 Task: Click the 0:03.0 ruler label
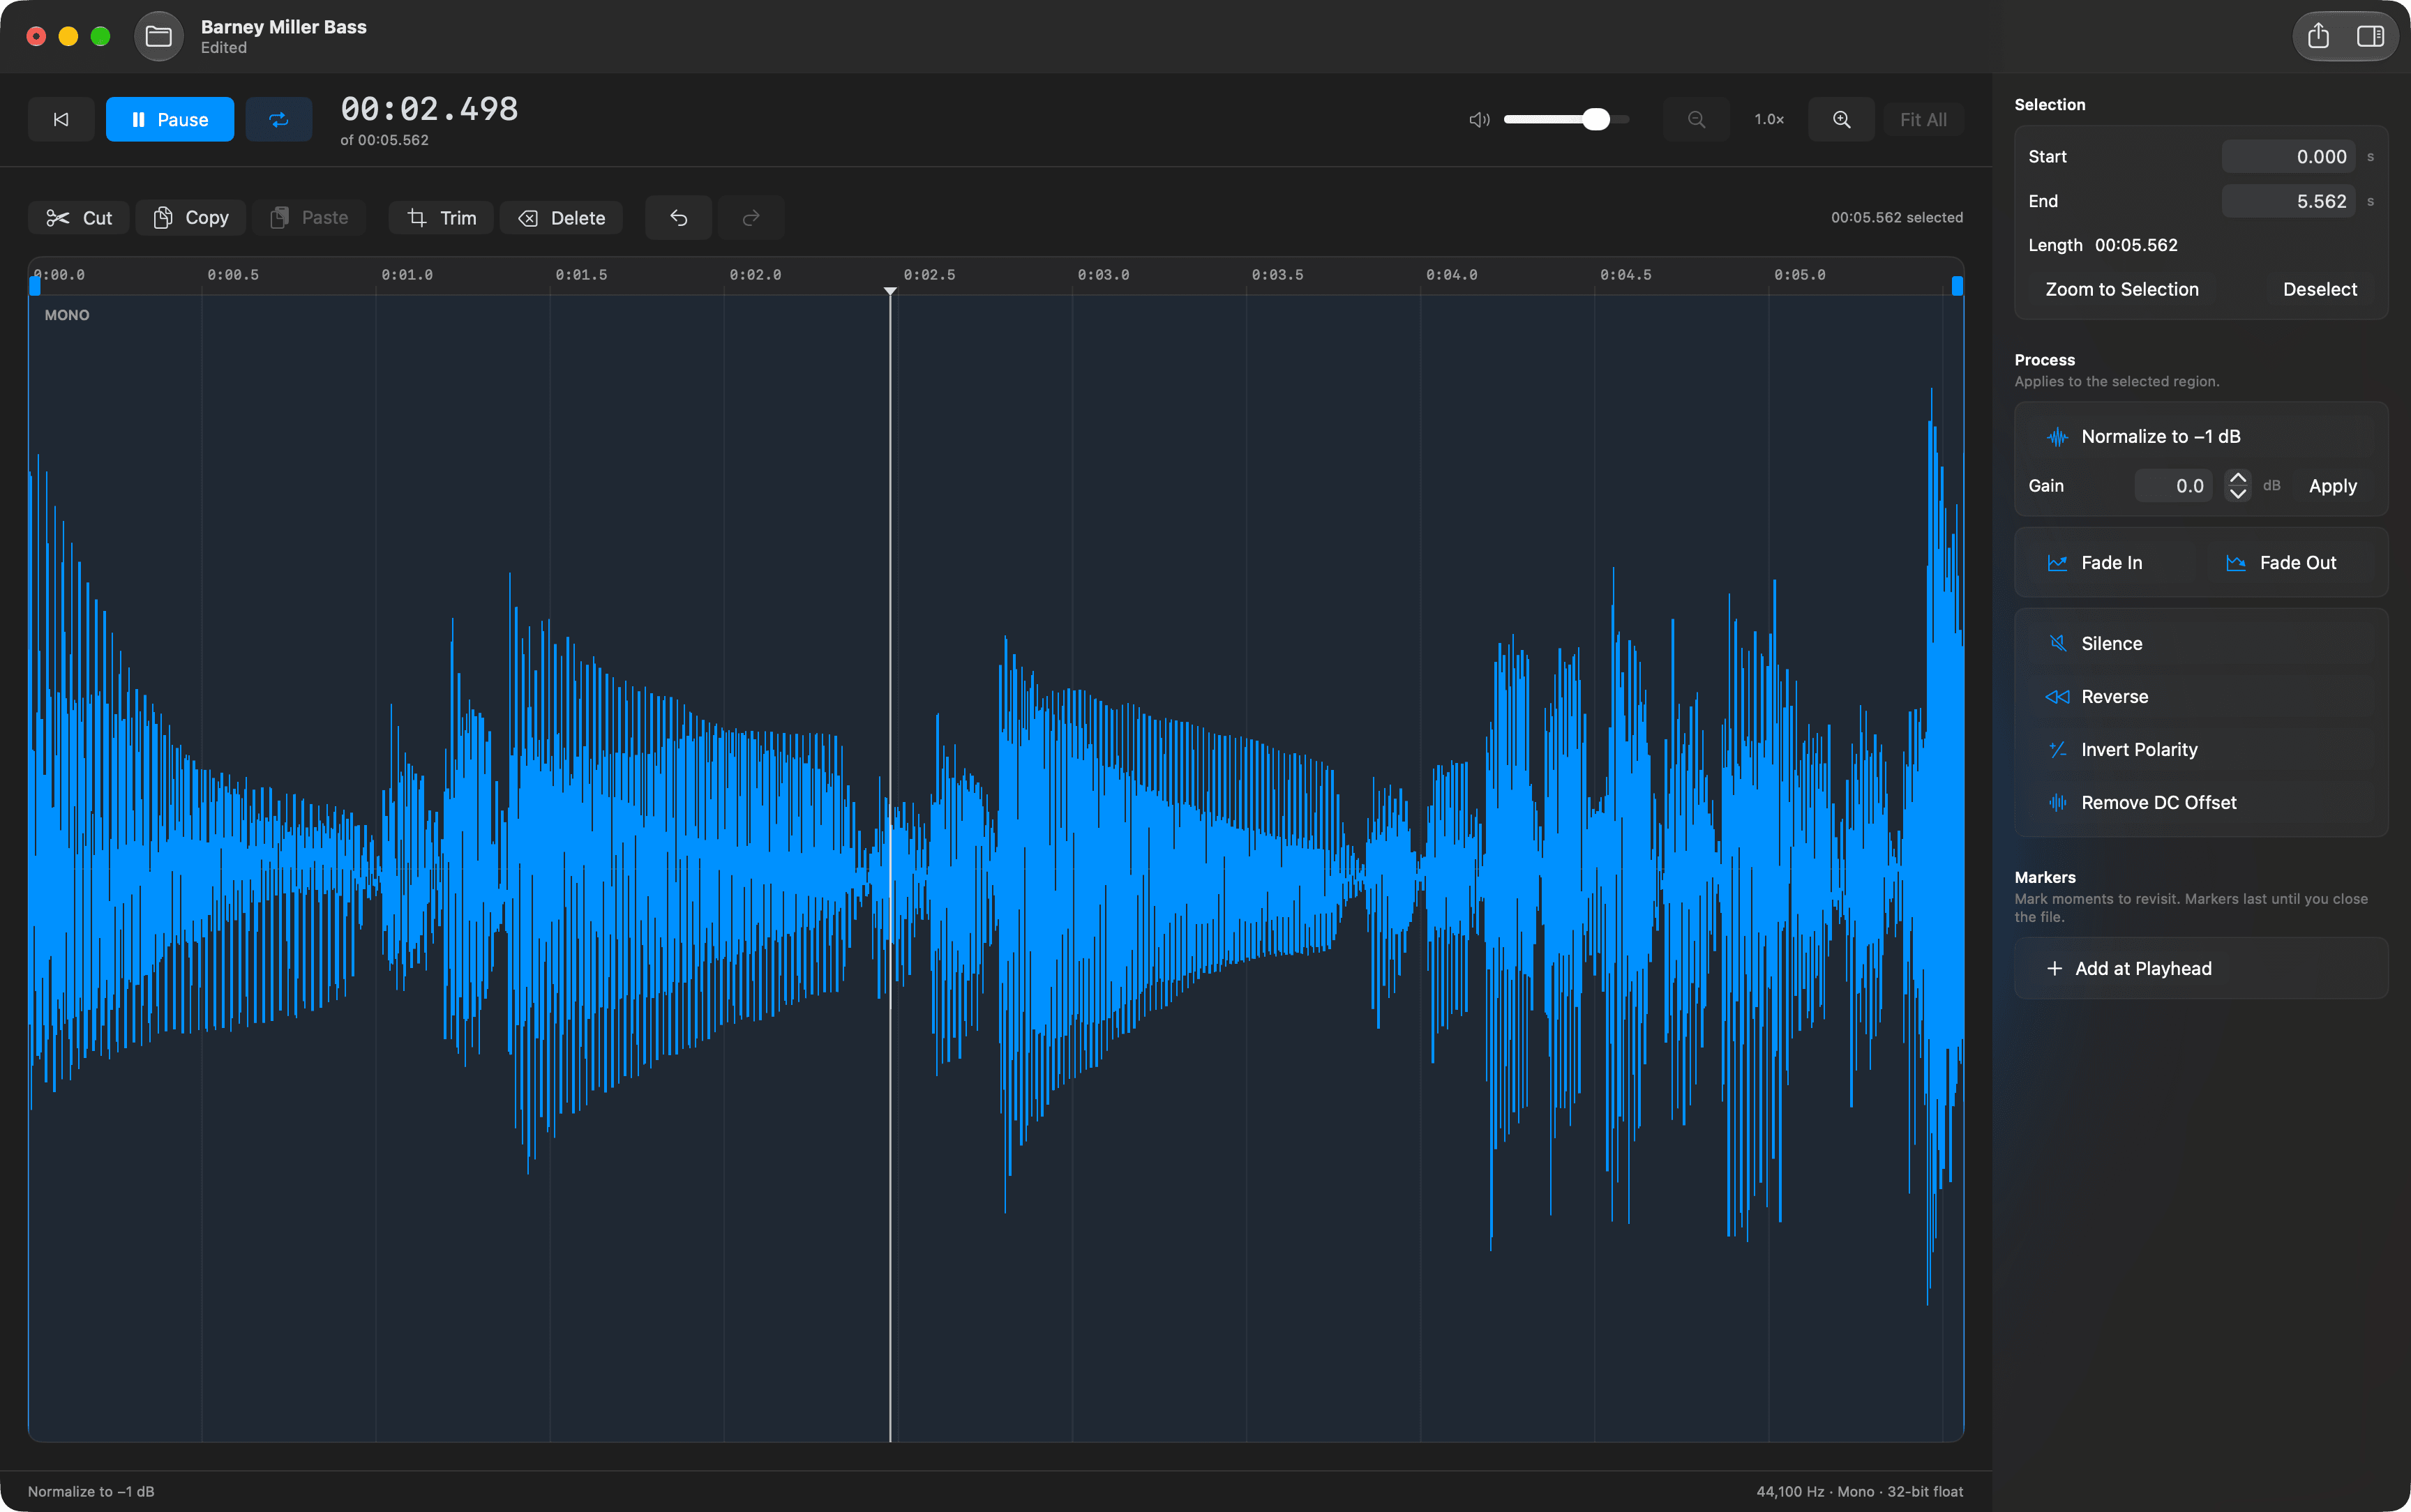coord(1103,274)
